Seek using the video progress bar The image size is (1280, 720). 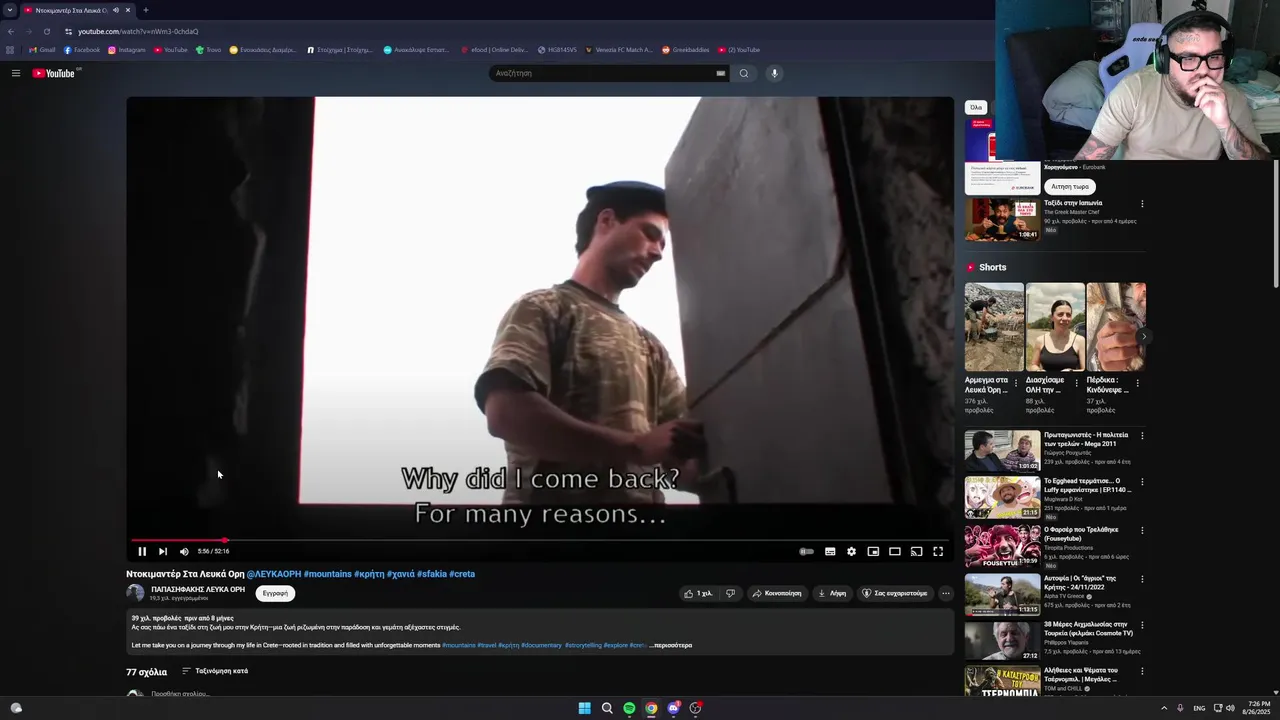pyautogui.click(x=540, y=540)
